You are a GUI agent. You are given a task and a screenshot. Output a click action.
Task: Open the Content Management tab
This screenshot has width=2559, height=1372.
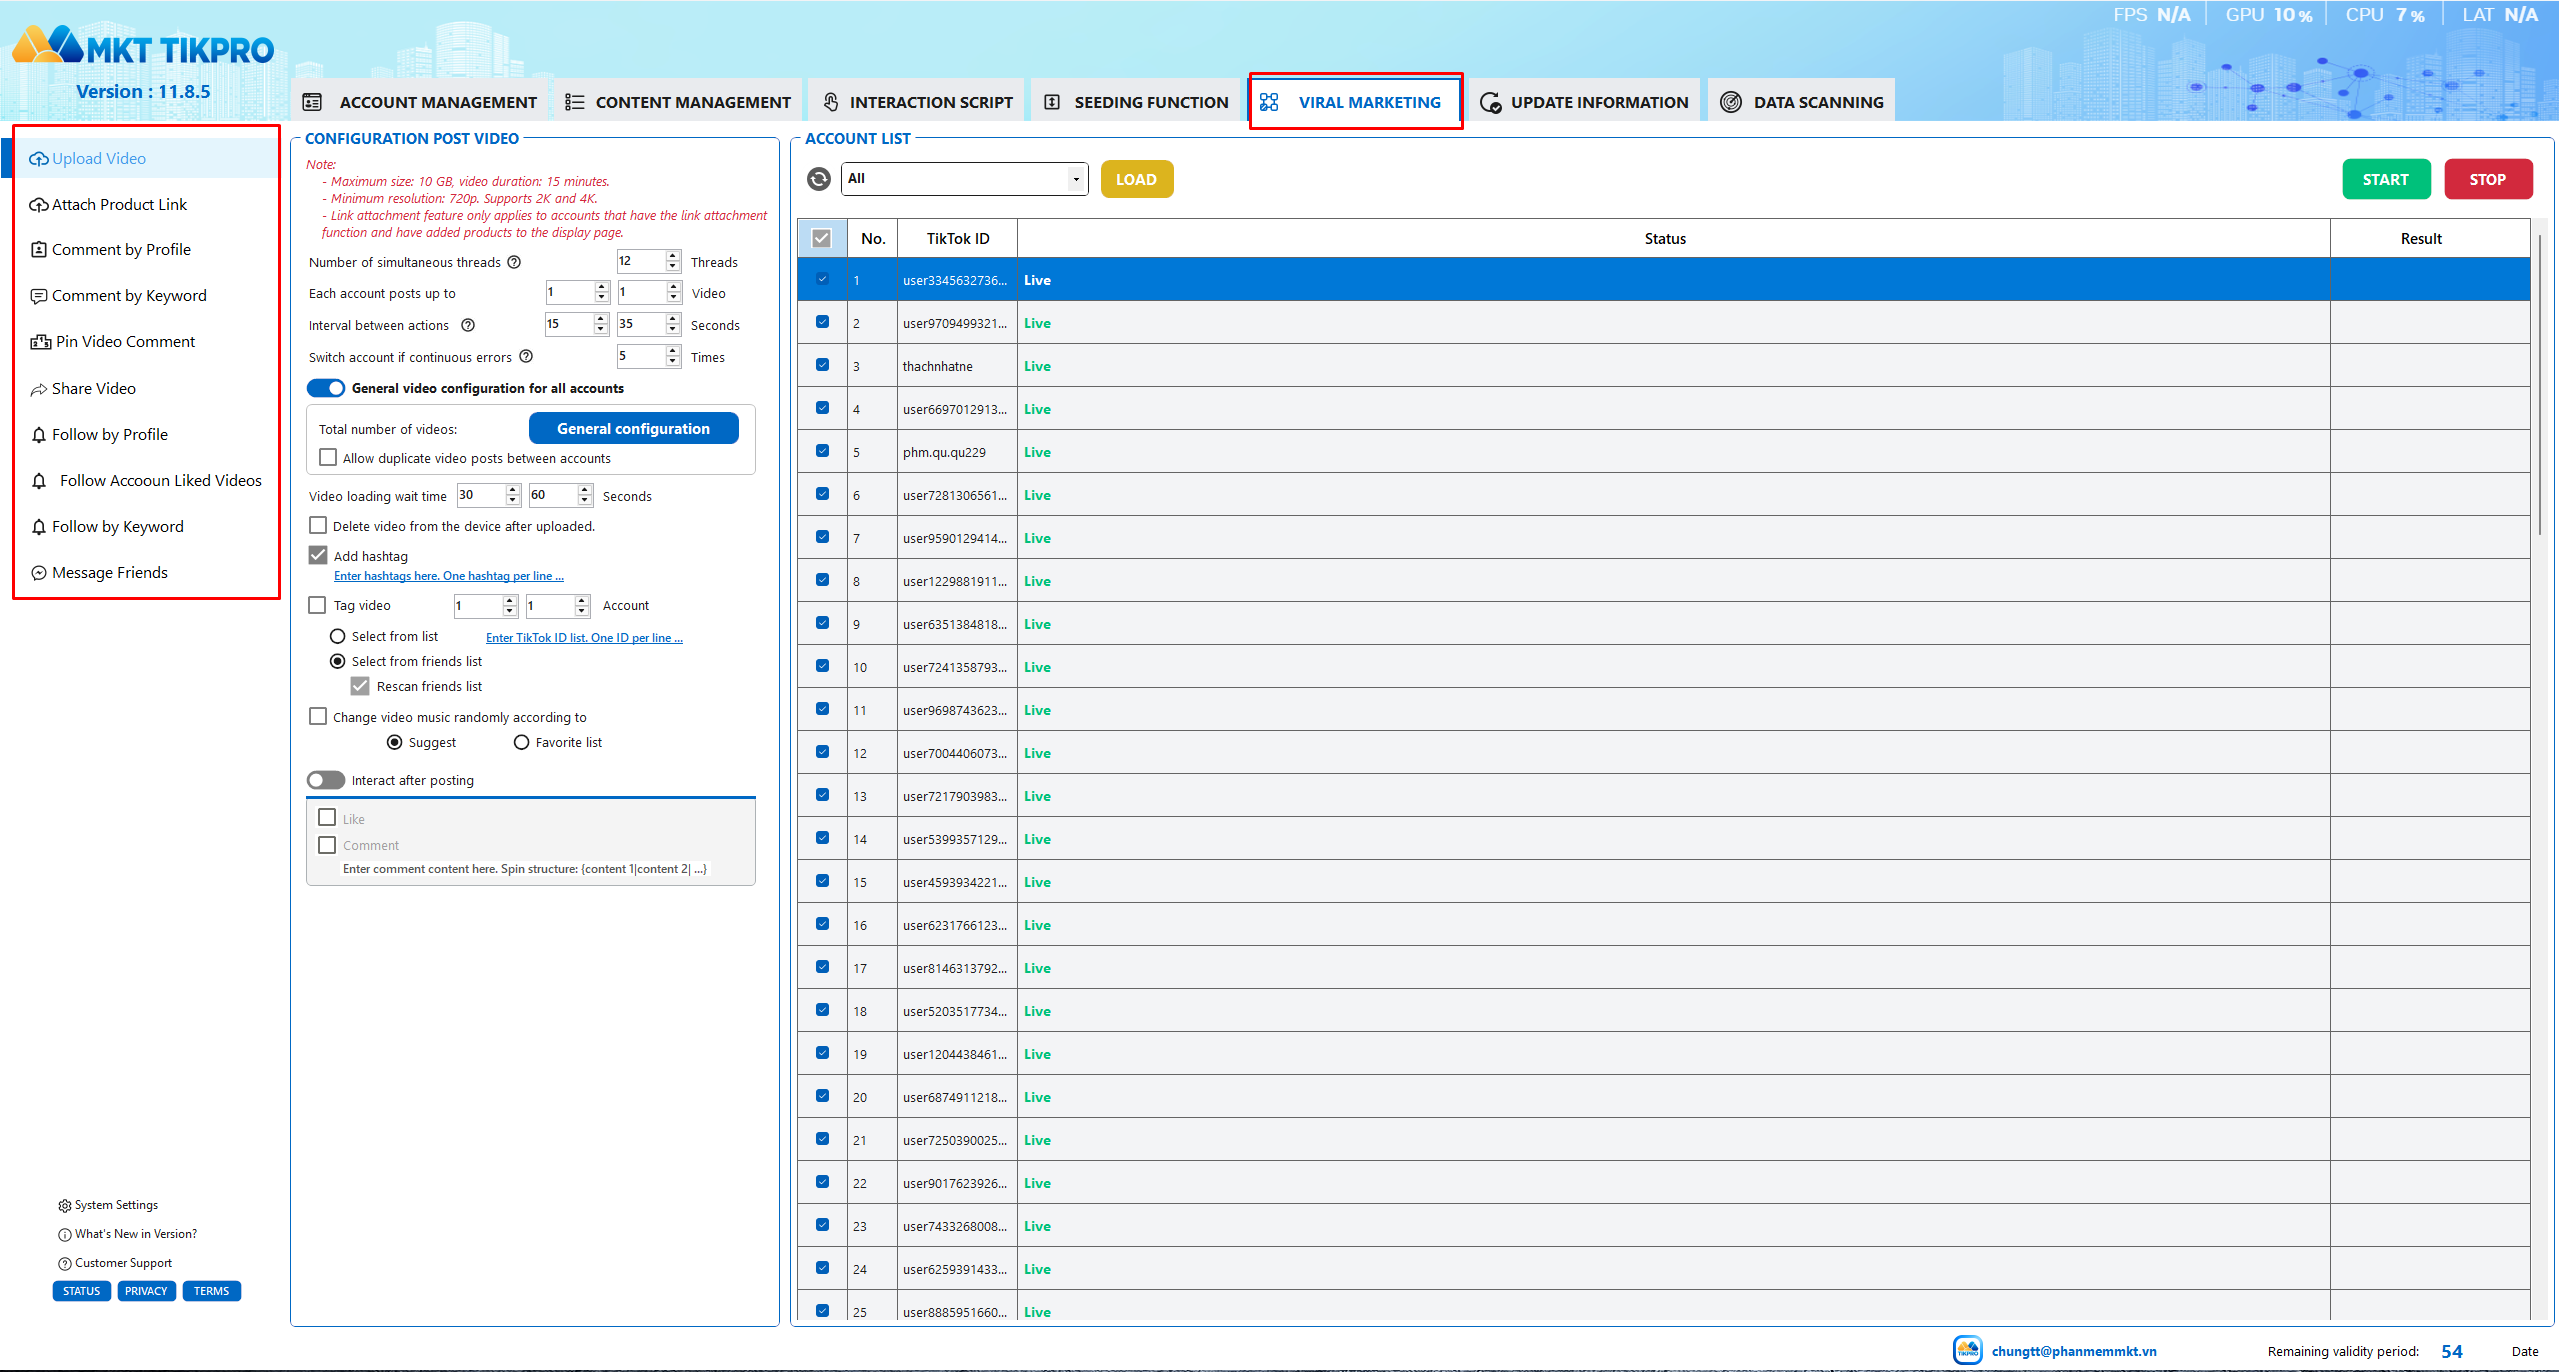[x=678, y=102]
